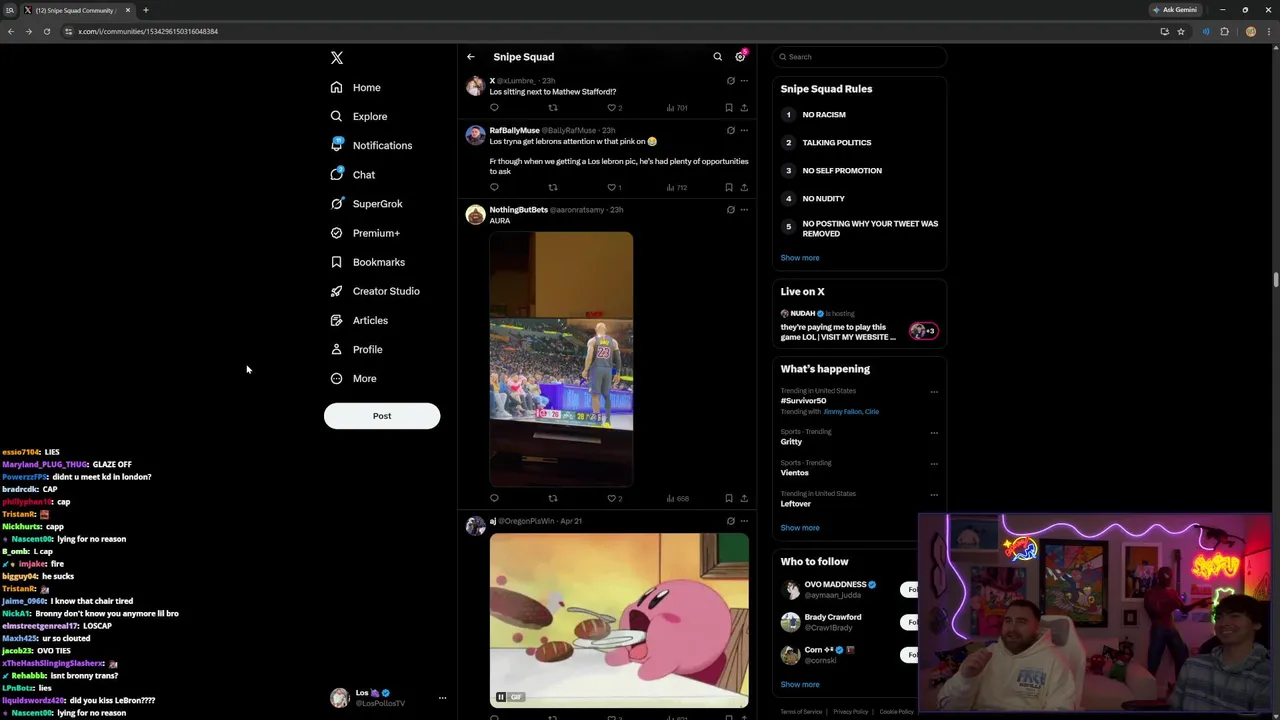Screen dimensions: 1280x720
Task: Open community members icon beside header search
Action: tap(741, 57)
